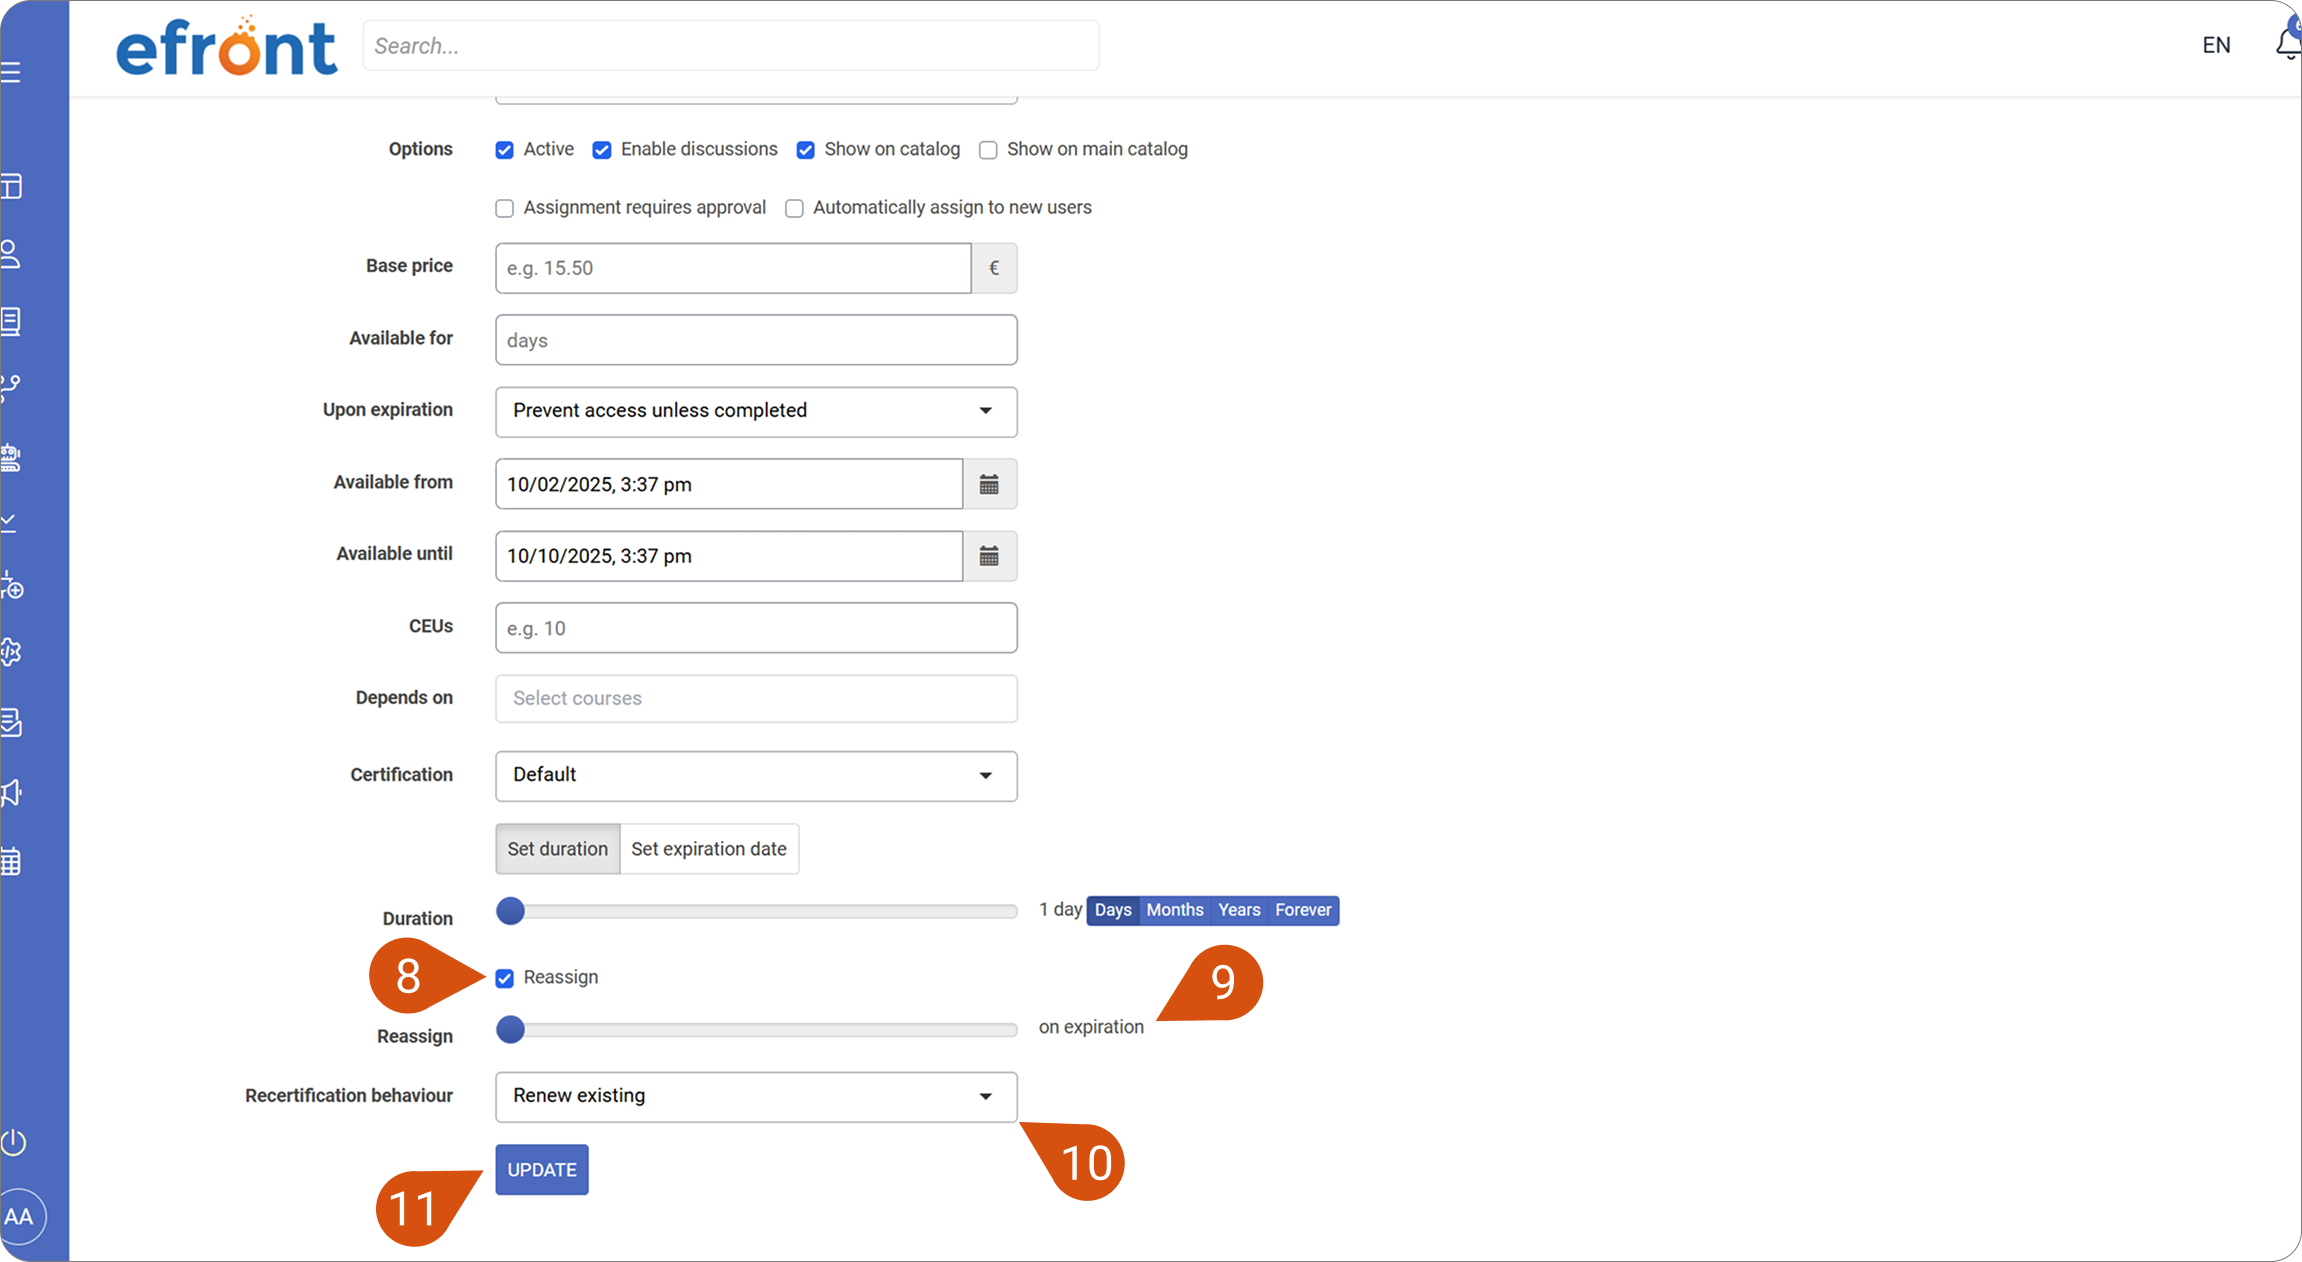Switch to Set expiration date tab
This screenshot has height=1262, width=2302.
tap(709, 848)
